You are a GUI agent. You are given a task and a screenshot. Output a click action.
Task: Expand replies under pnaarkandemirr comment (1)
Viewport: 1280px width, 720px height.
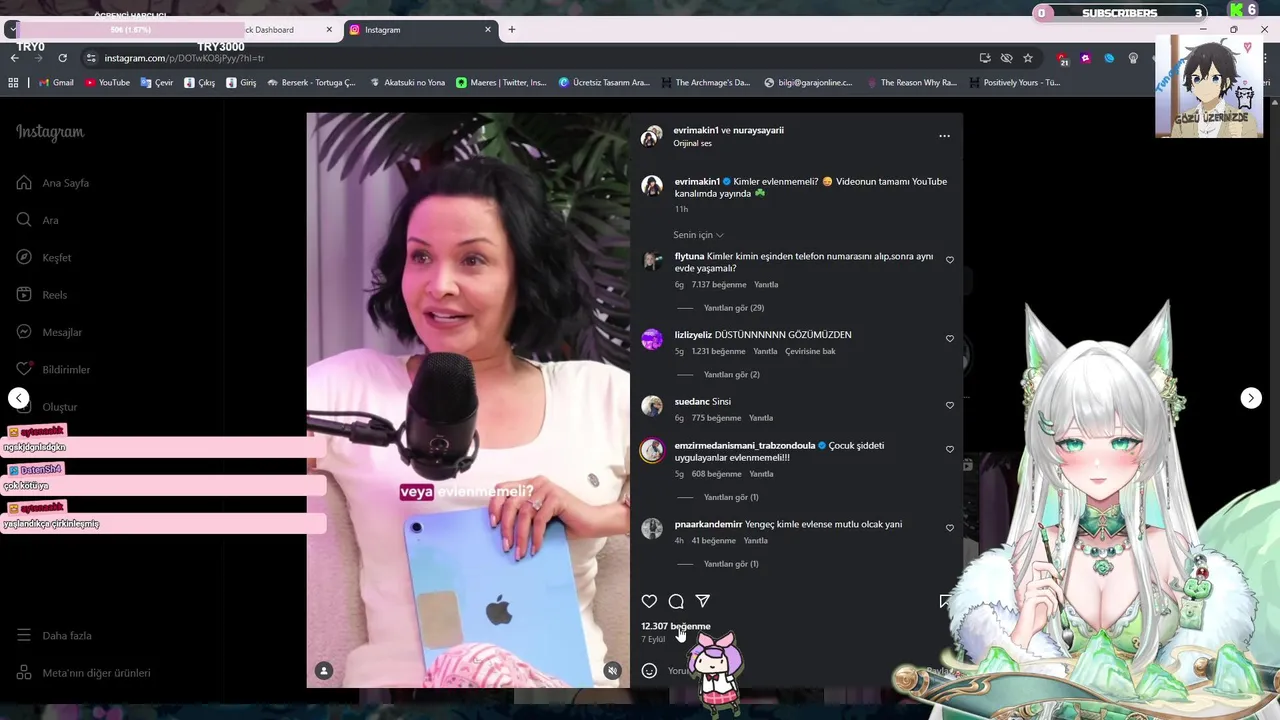point(731,564)
